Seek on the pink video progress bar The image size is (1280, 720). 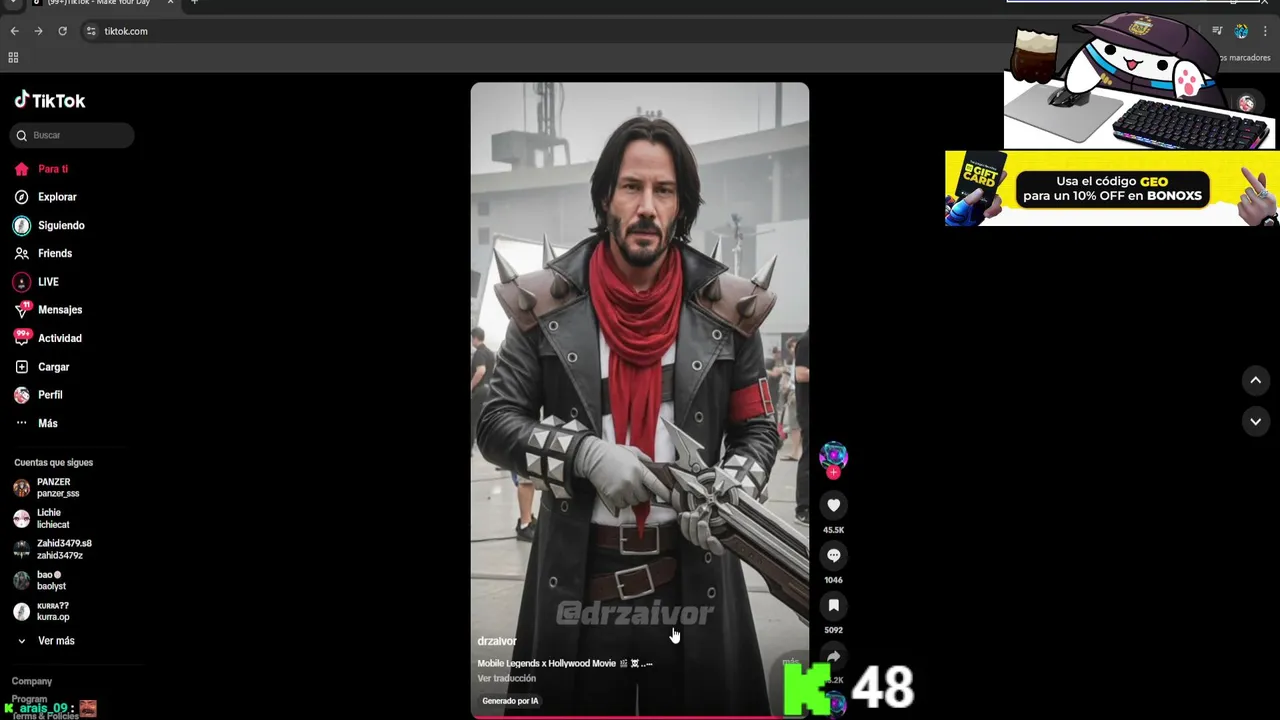(640, 716)
